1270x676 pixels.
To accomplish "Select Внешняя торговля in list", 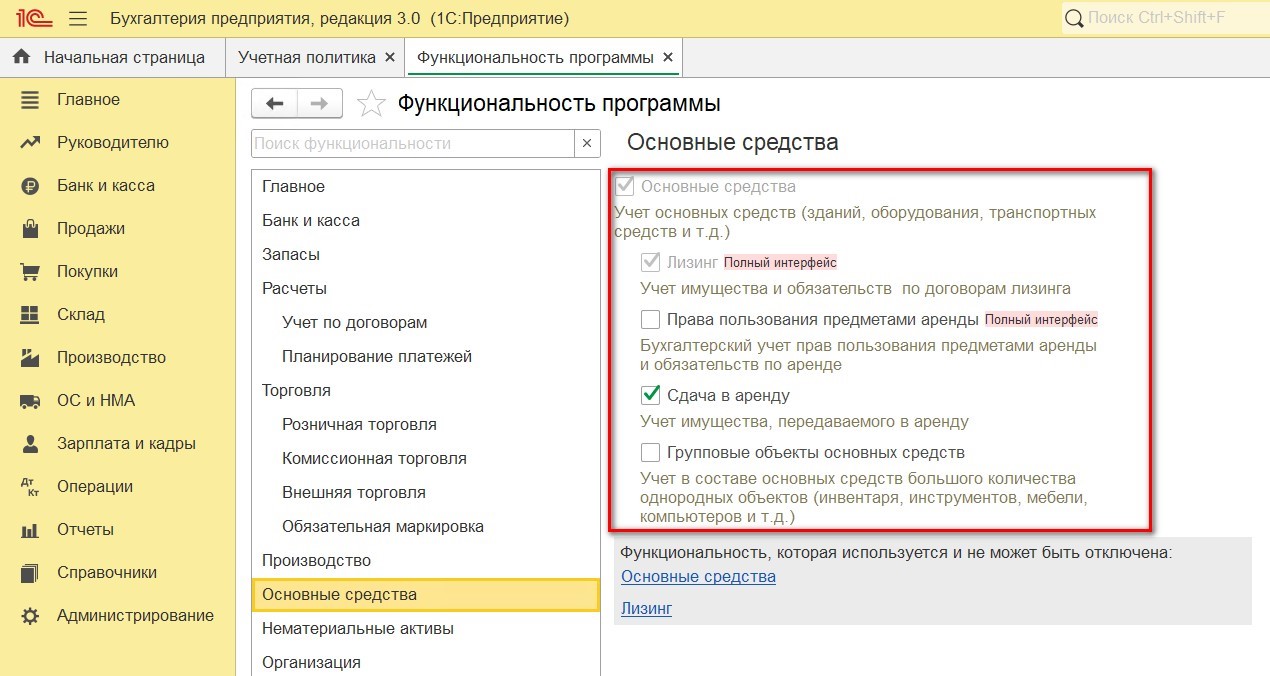I will (x=426, y=493).
